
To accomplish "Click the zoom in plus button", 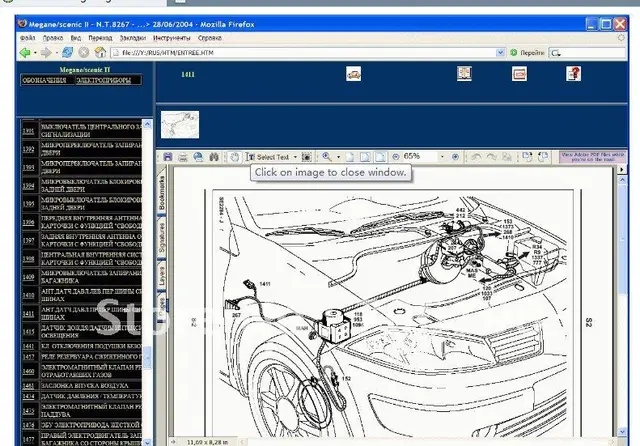I will [x=456, y=157].
